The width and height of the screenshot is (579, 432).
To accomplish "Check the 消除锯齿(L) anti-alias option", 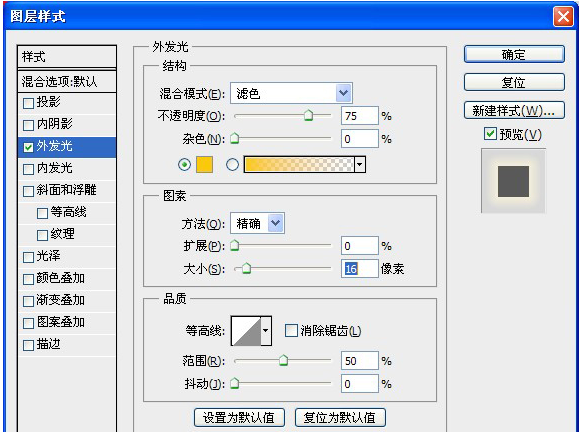I will click(291, 330).
